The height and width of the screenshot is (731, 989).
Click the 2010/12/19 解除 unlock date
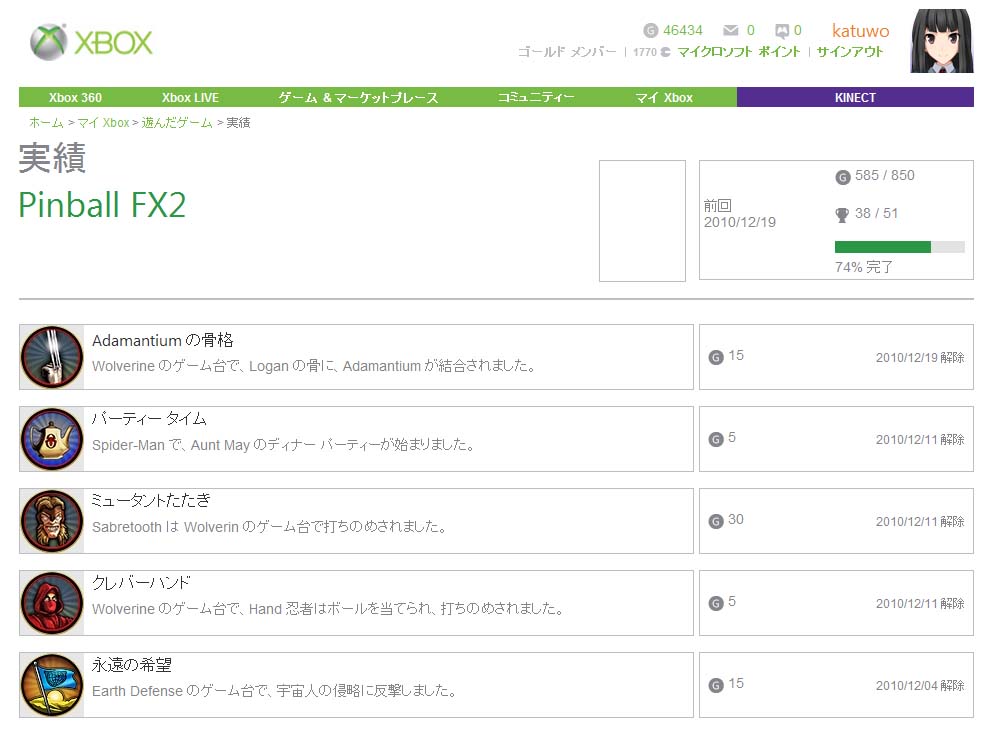click(x=920, y=358)
